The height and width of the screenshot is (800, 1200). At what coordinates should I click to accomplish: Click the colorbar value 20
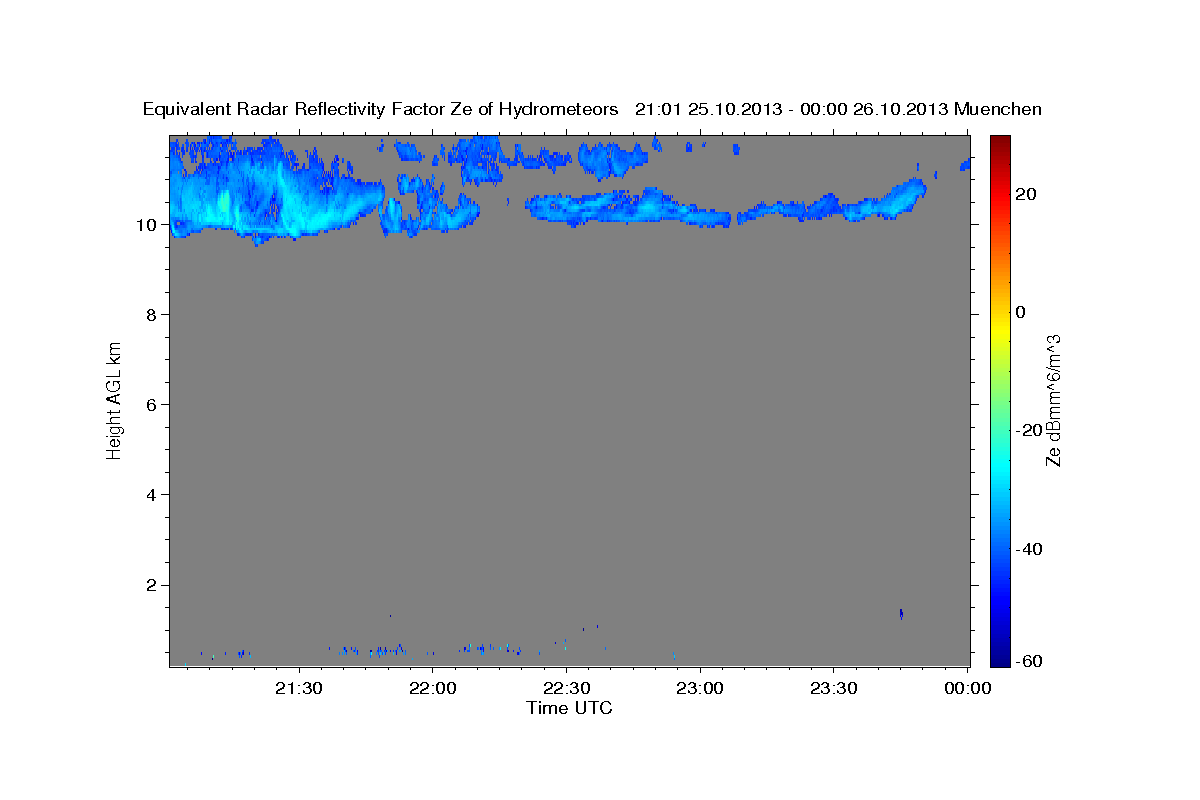(1025, 194)
